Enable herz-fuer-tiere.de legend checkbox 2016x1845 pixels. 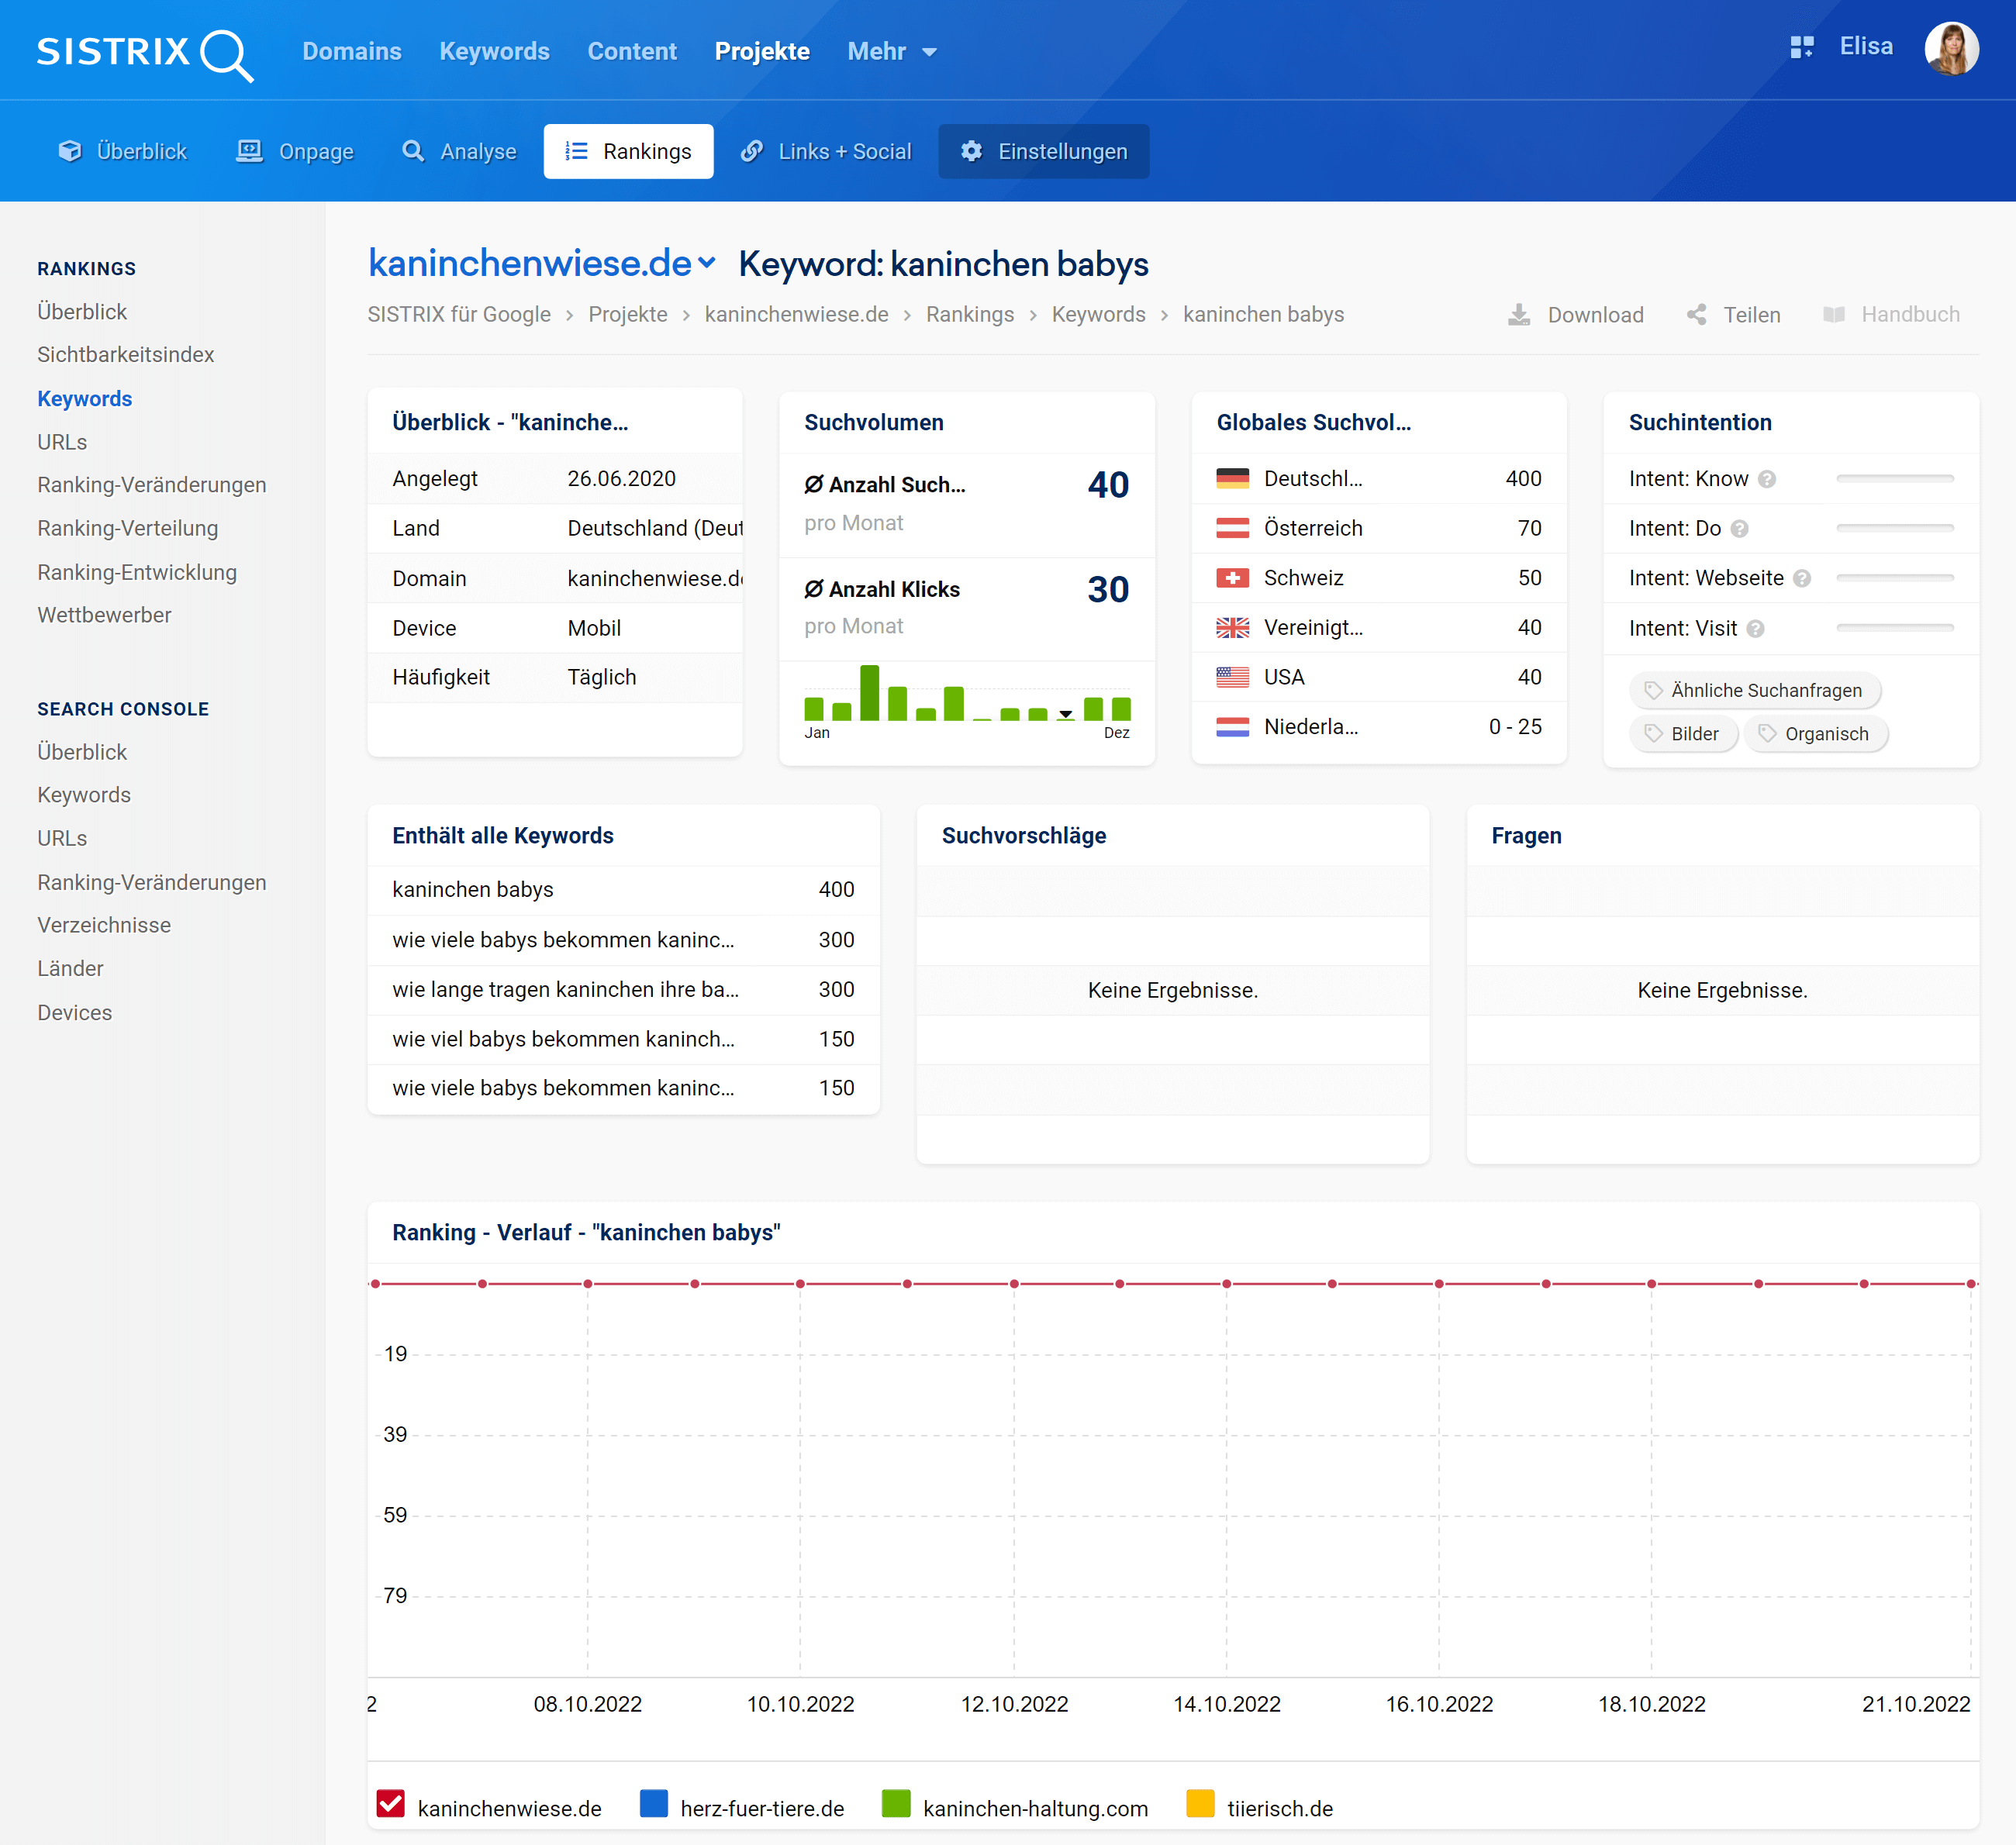pyautogui.click(x=653, y=1804)
